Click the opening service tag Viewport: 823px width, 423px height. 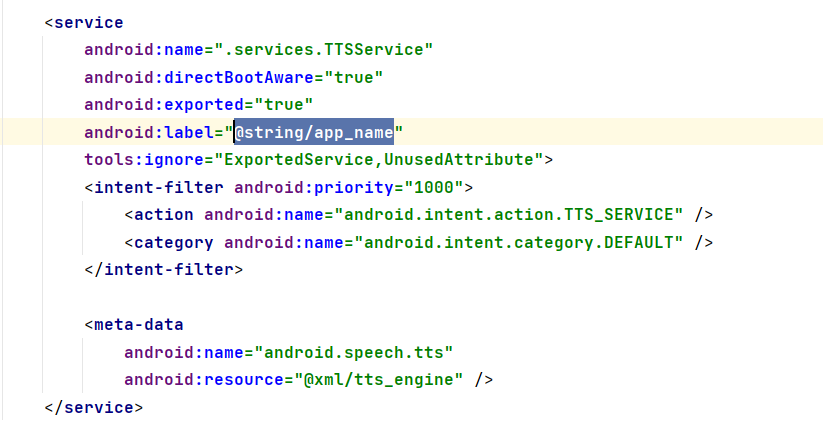(84, 23)
